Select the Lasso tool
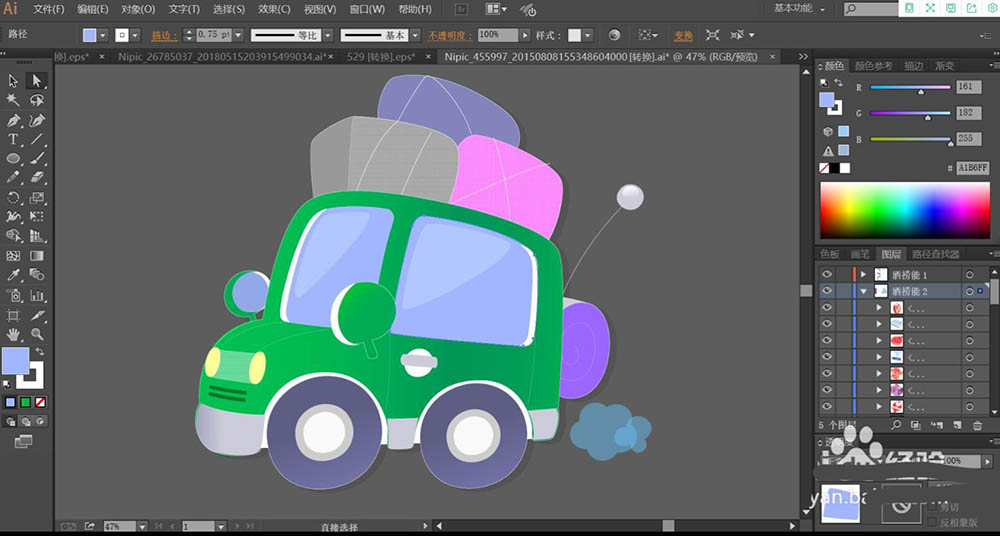 point(36,100)
